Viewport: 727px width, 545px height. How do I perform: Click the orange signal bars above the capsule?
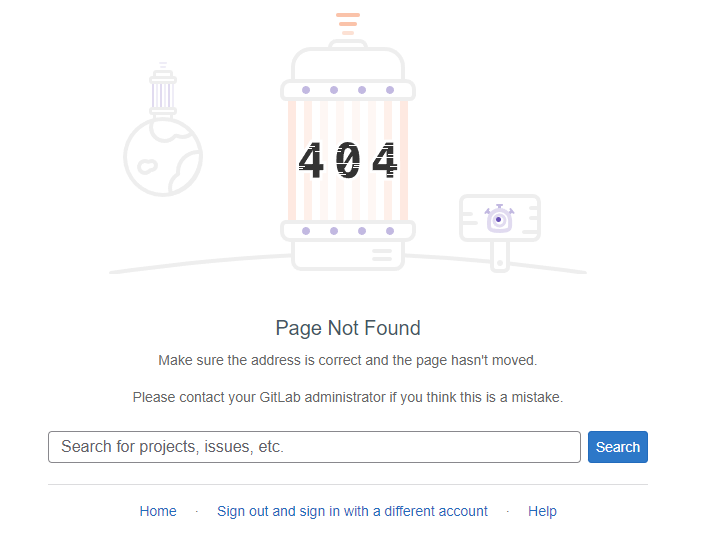(348, 24)
